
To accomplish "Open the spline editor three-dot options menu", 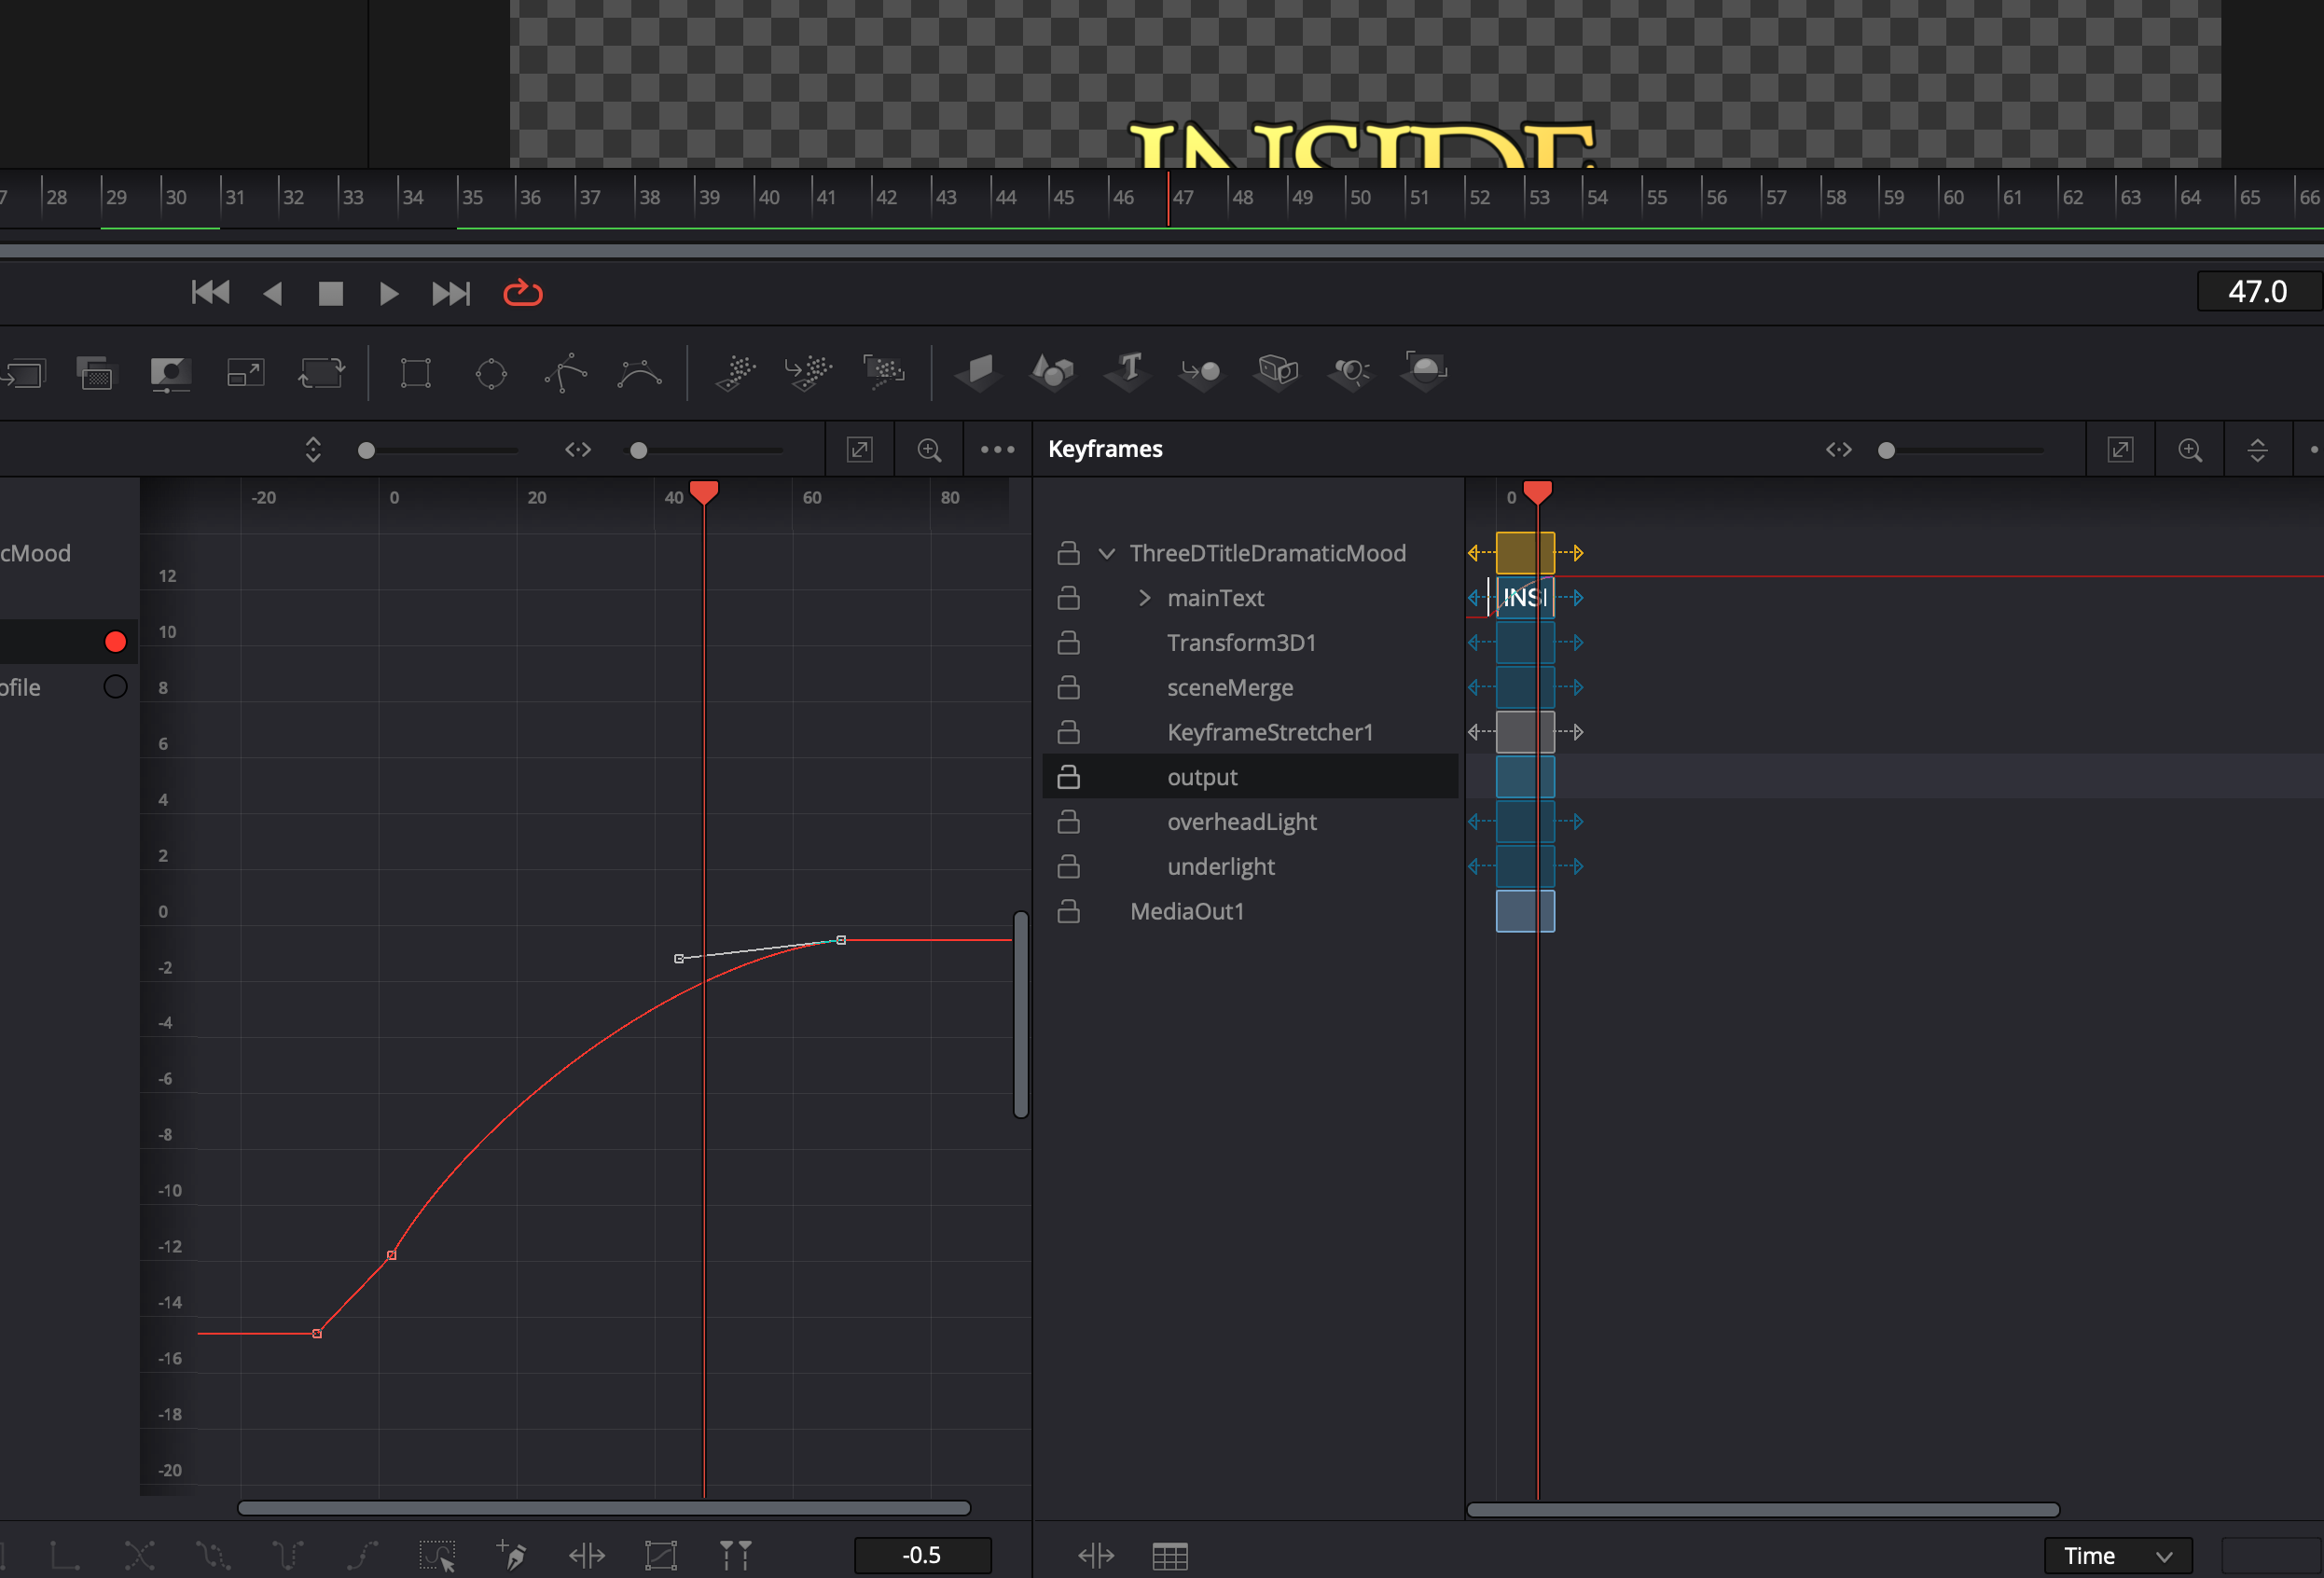I will (997, 450).
